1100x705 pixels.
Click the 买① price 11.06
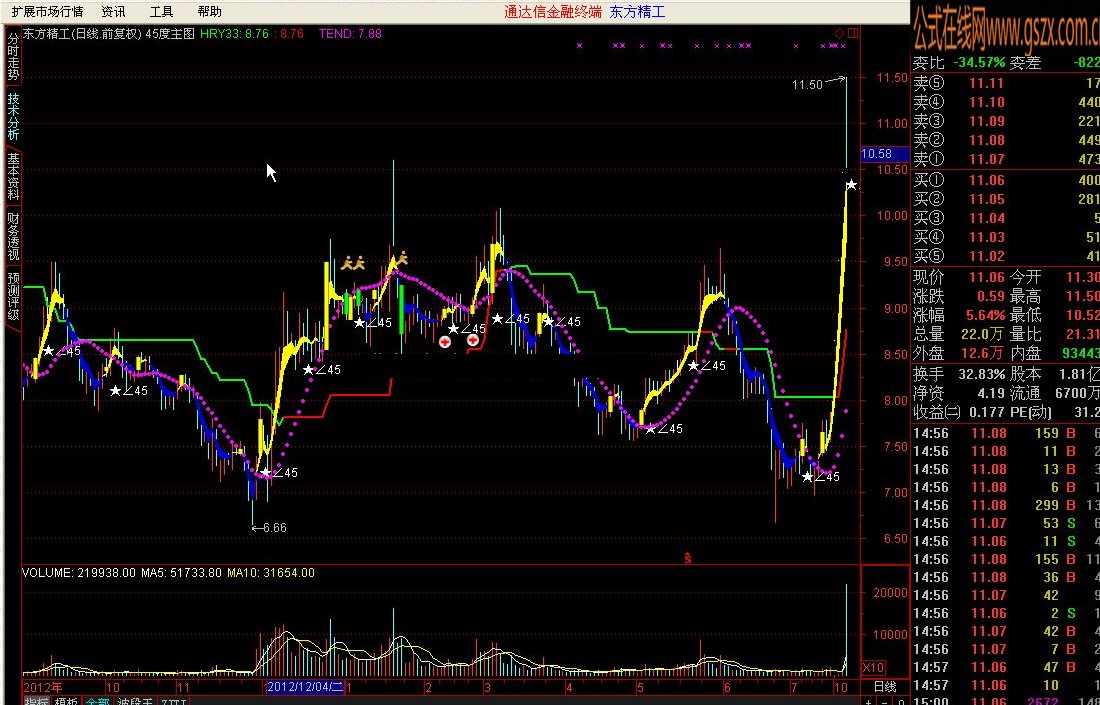tap(986, 180)
